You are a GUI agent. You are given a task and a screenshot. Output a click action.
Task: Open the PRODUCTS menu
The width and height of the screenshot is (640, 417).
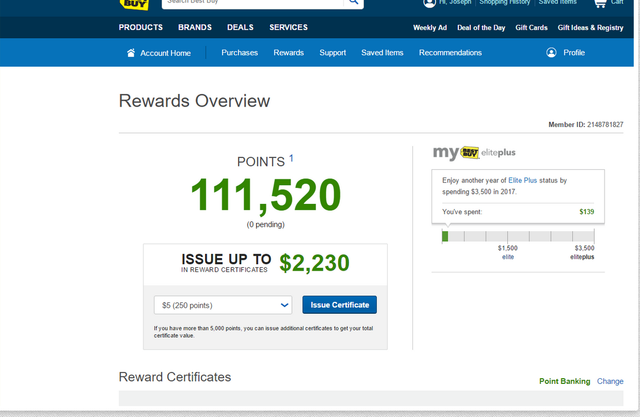tap(140, 27)
